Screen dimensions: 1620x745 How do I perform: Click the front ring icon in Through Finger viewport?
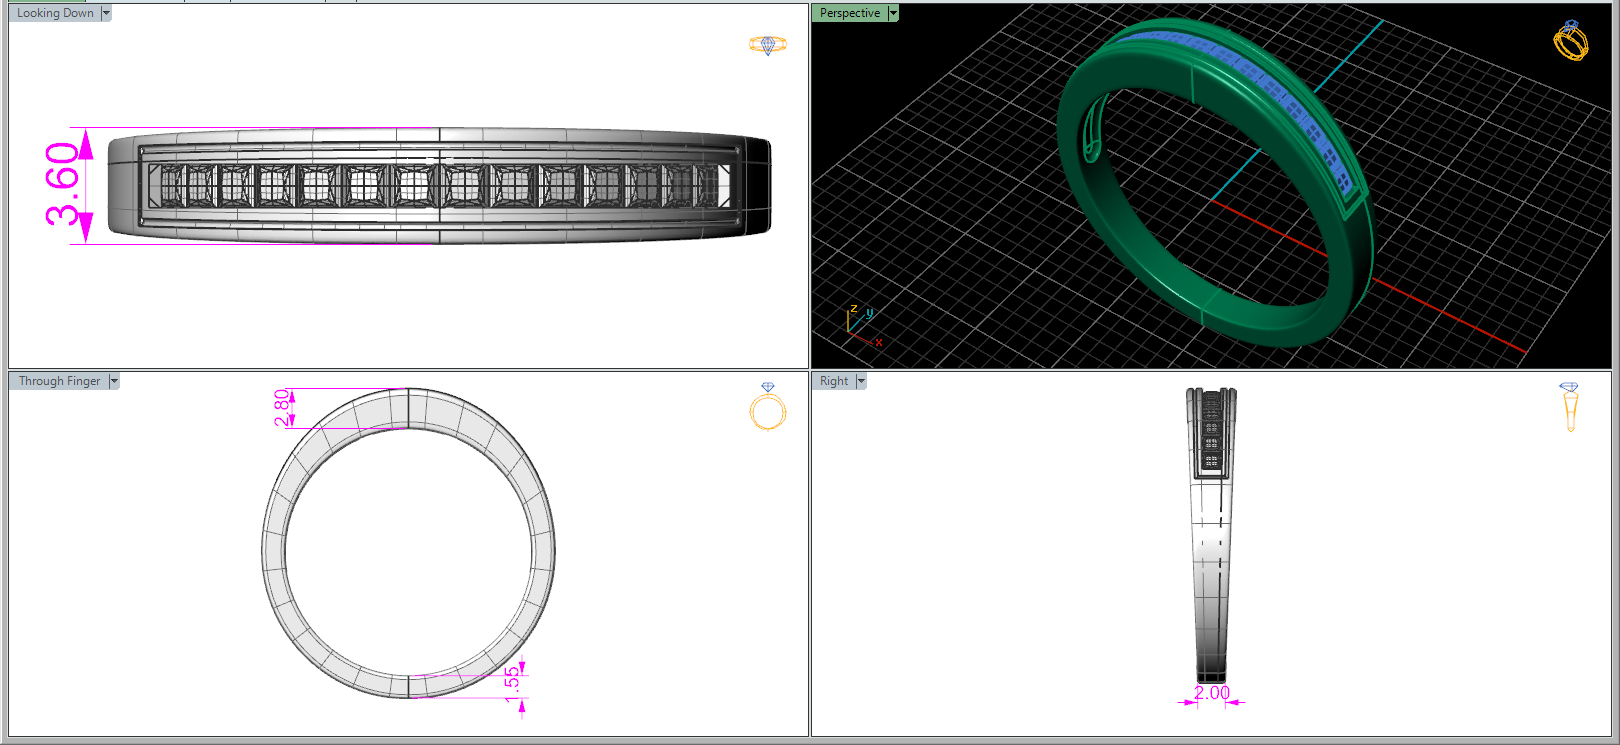point(768,406)
